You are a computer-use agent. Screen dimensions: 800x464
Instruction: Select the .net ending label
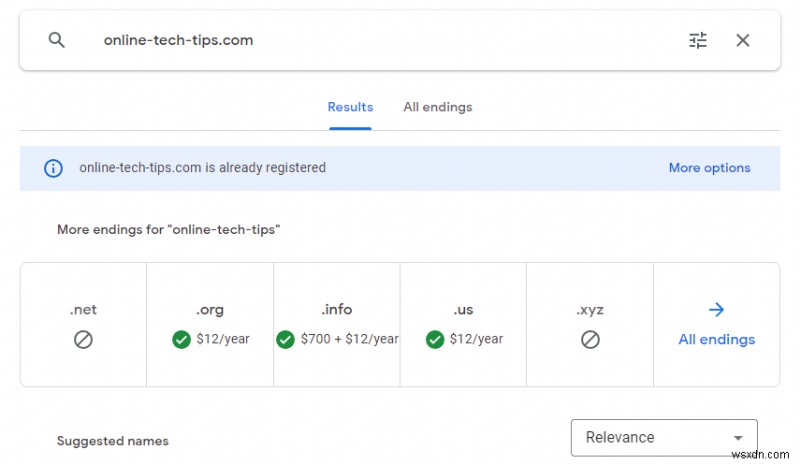click(x=83, y=309)
